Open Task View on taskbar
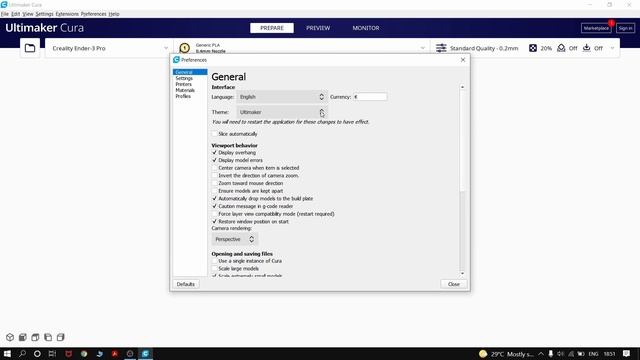 pos(52,354)
